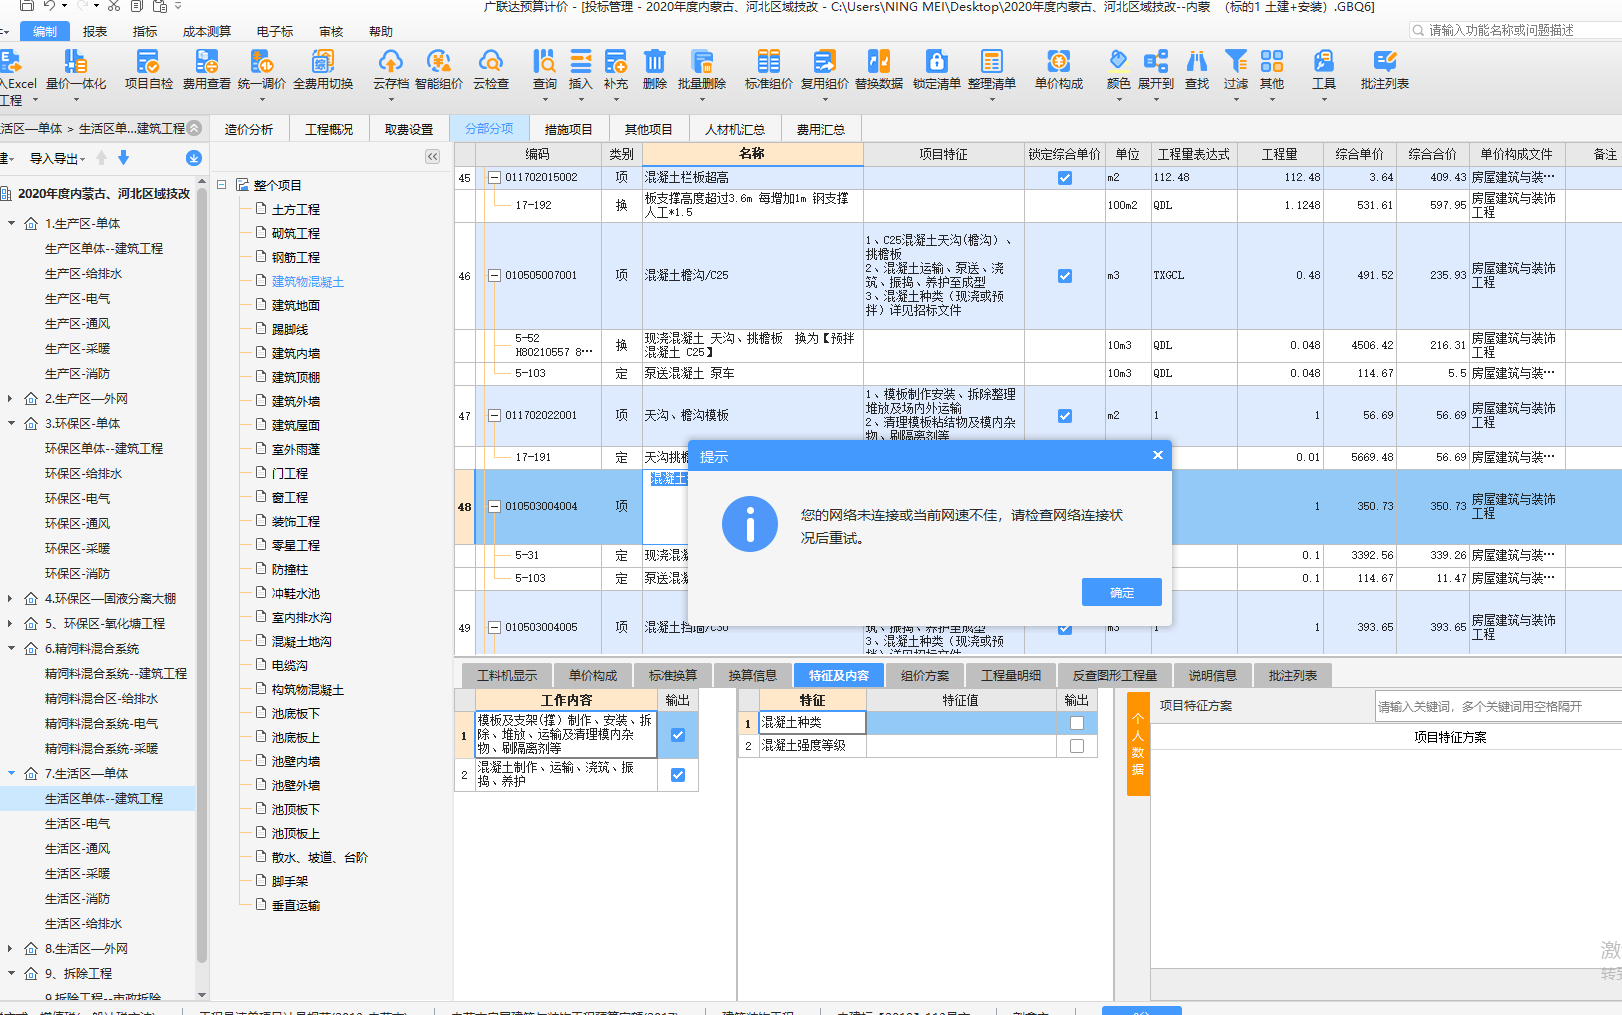Collapse 3.环保区-单体 tree node
The height and width of the screenshot is (1015, 1622).
12,424
